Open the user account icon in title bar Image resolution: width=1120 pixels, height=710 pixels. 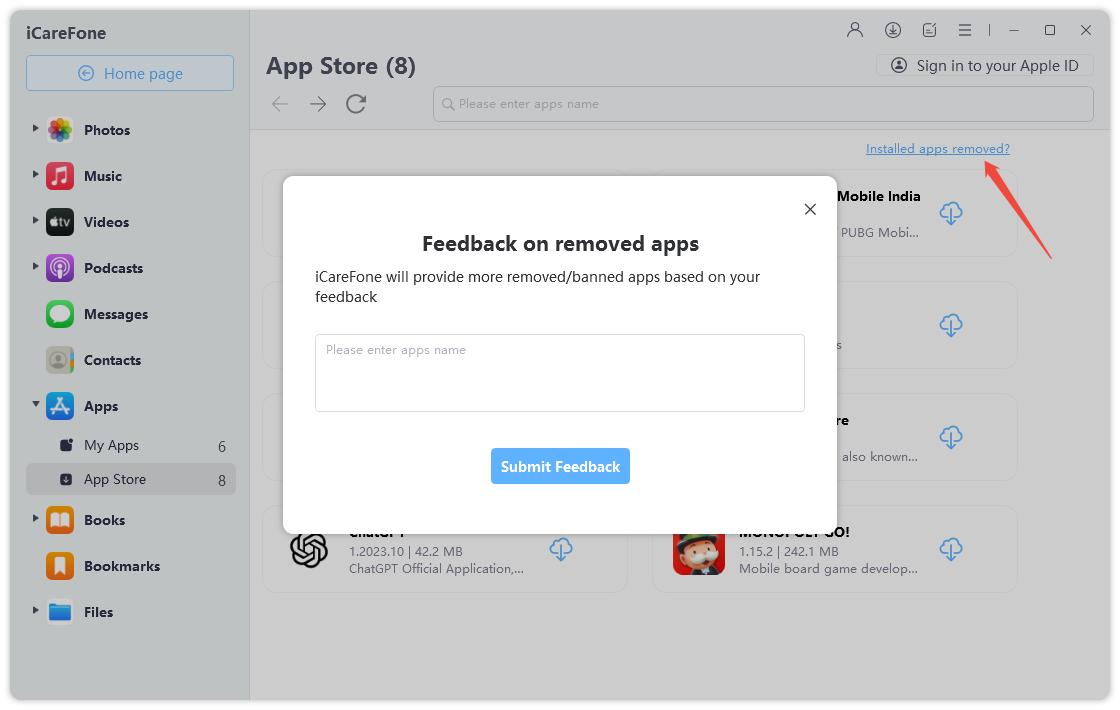click(x=855, y=30)
